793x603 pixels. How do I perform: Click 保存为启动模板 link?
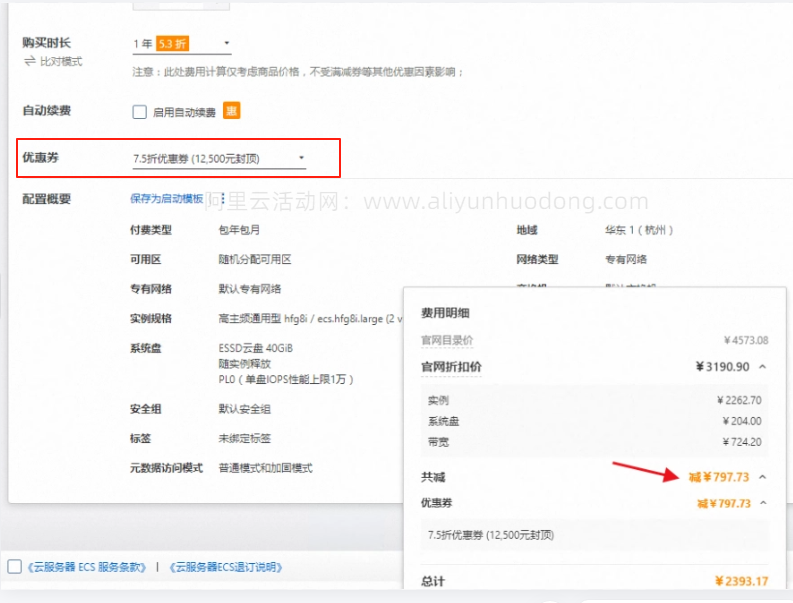pos(166,199)
